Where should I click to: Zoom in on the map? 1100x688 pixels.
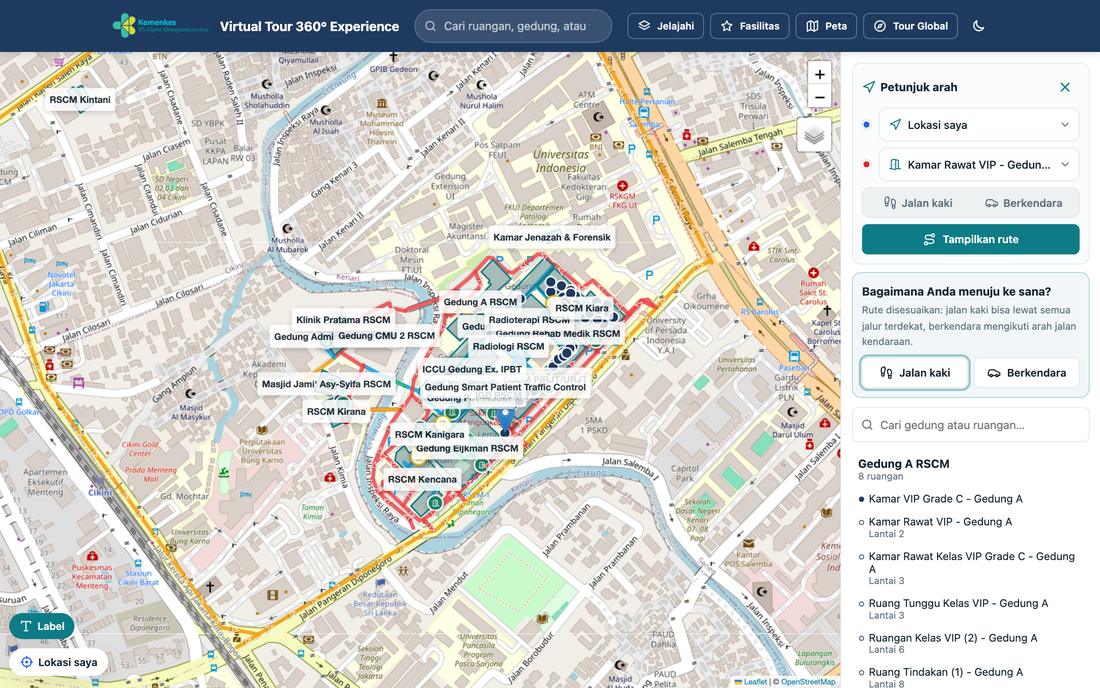(x=819, y=74)
